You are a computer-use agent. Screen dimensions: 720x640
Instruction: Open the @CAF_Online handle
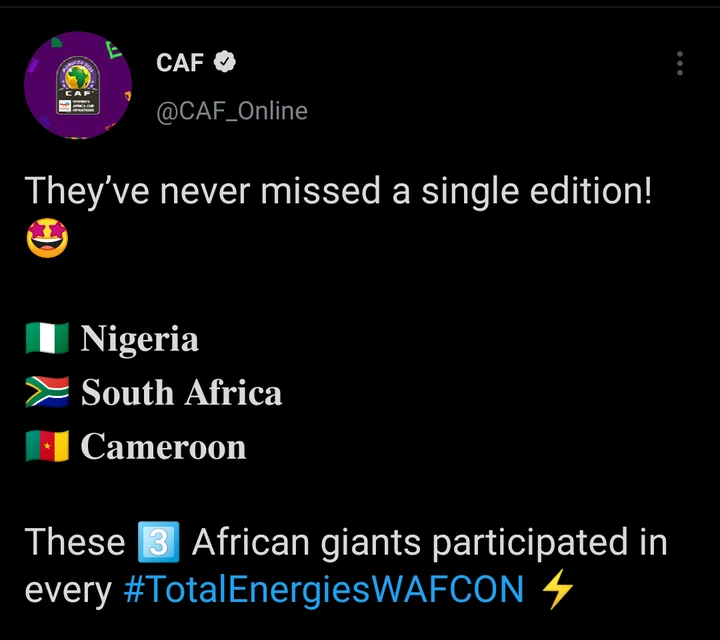point(232,111)
